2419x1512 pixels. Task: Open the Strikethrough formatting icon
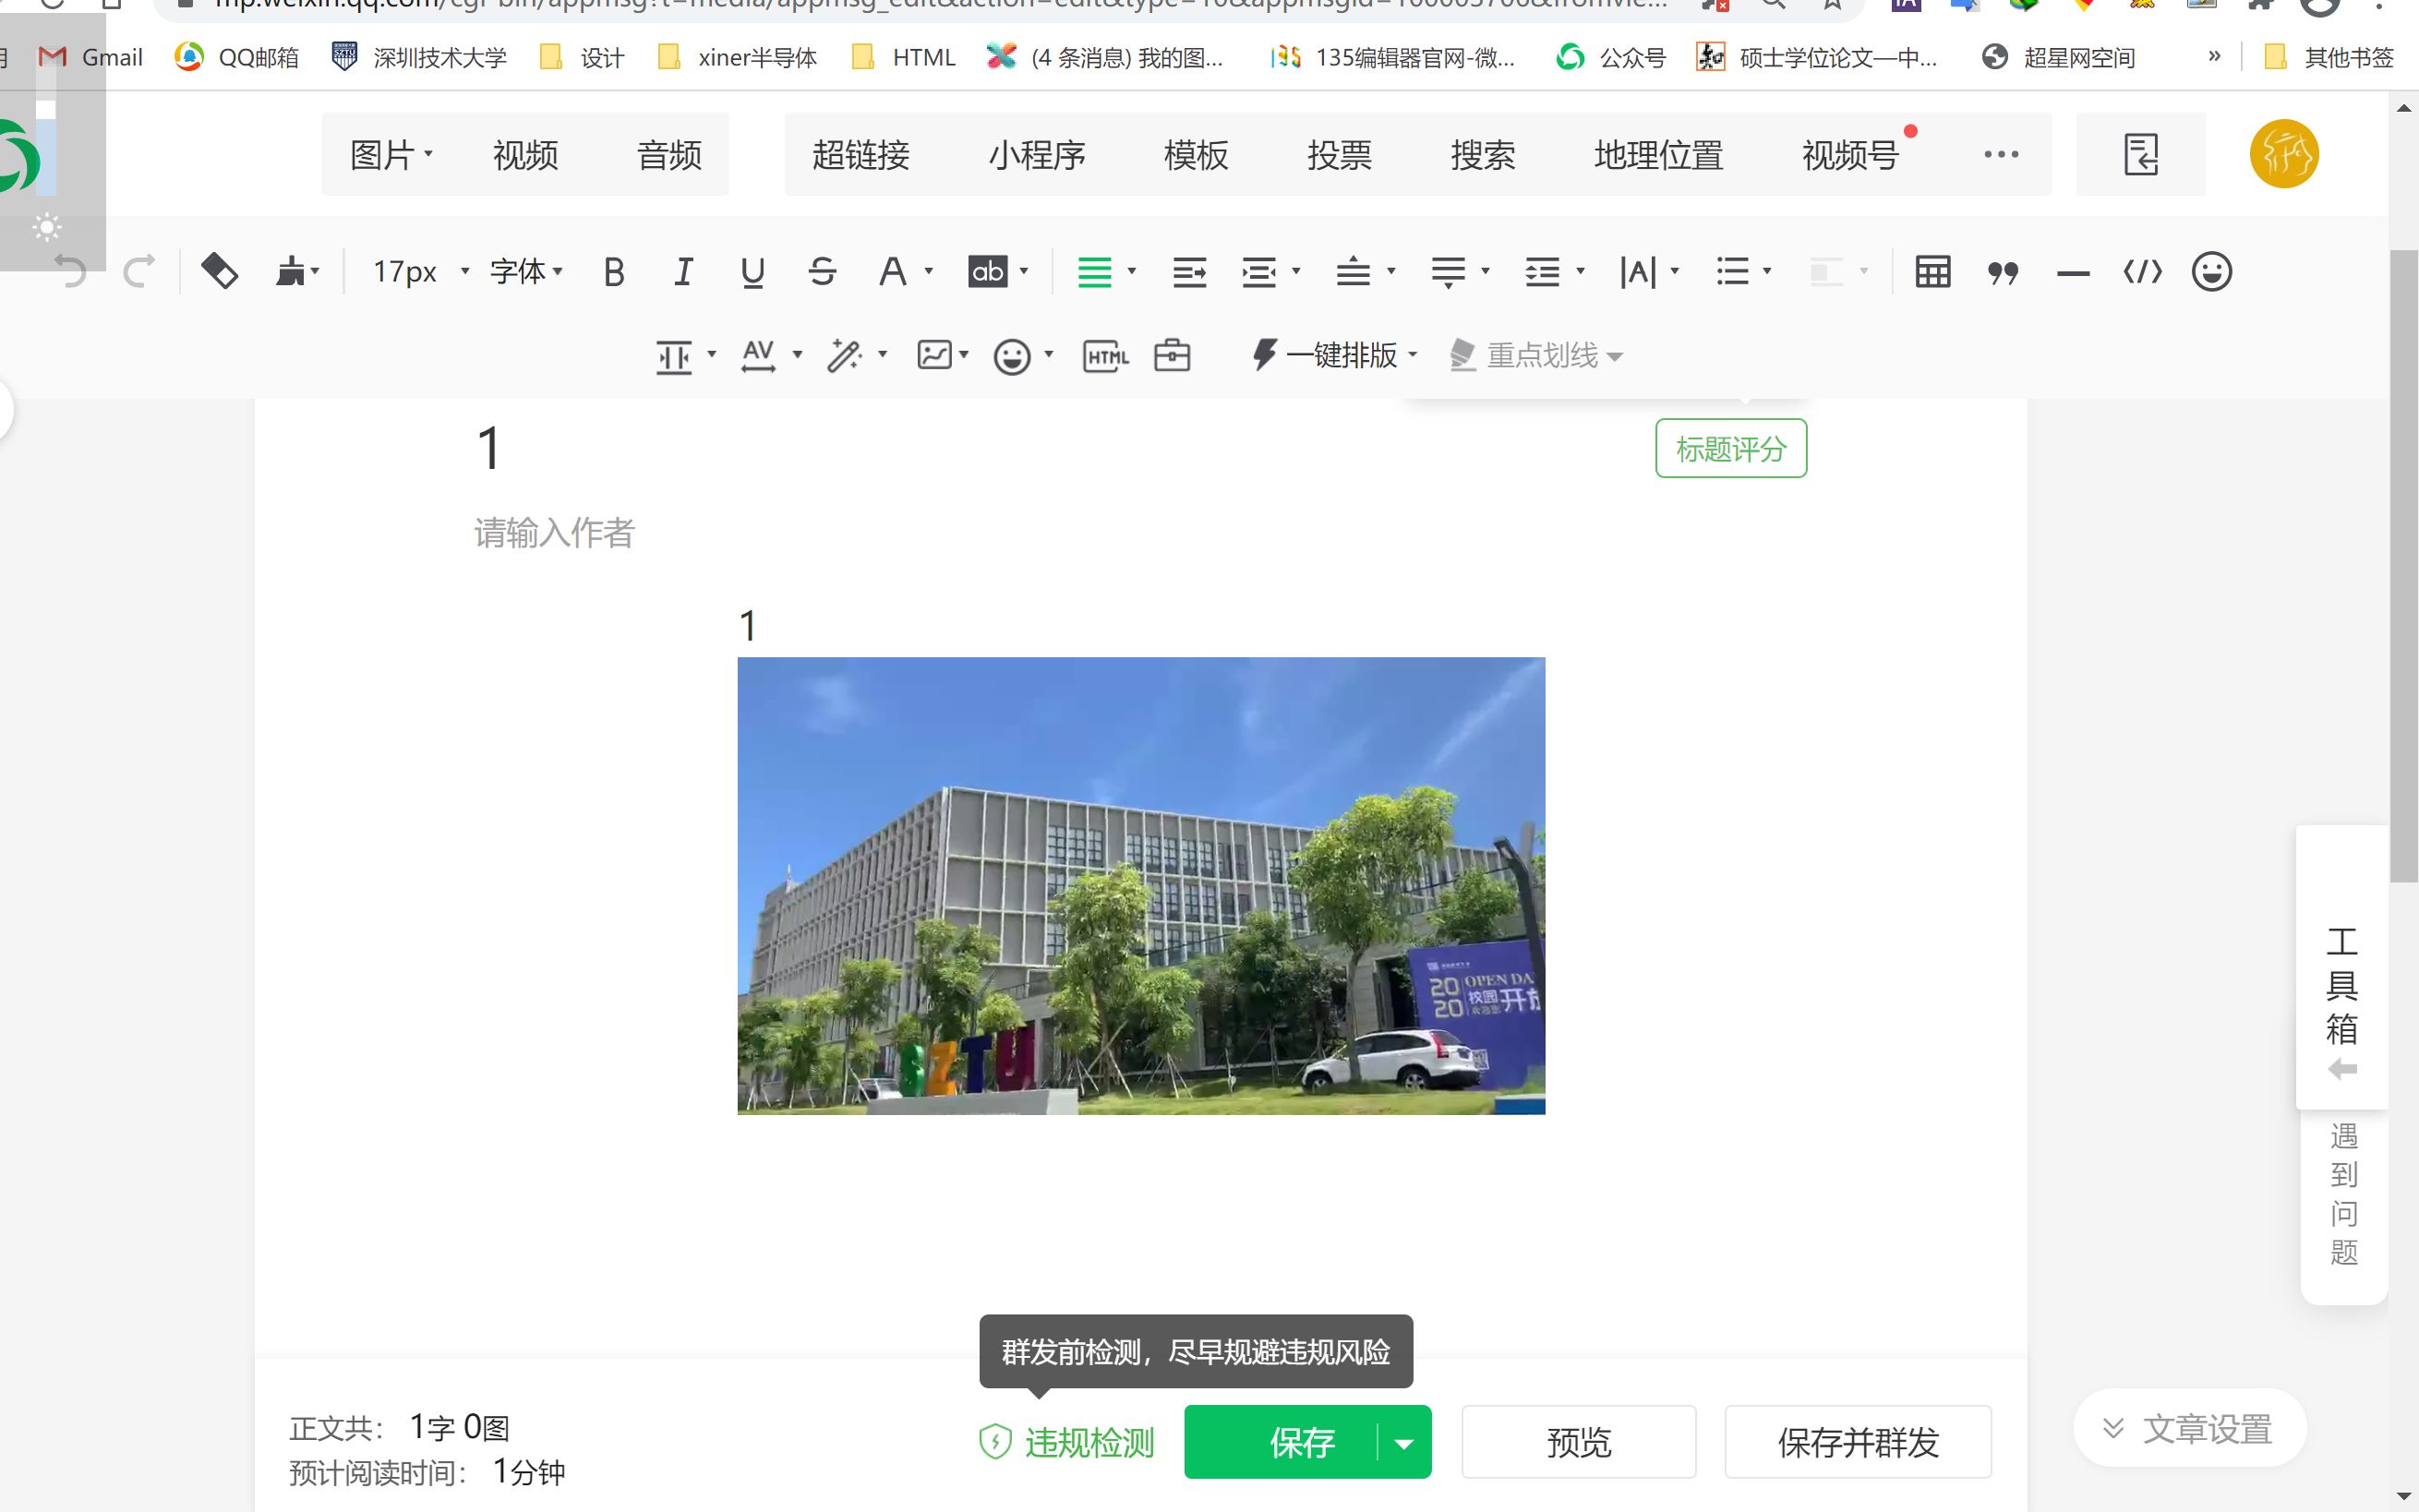coord(822,271)
